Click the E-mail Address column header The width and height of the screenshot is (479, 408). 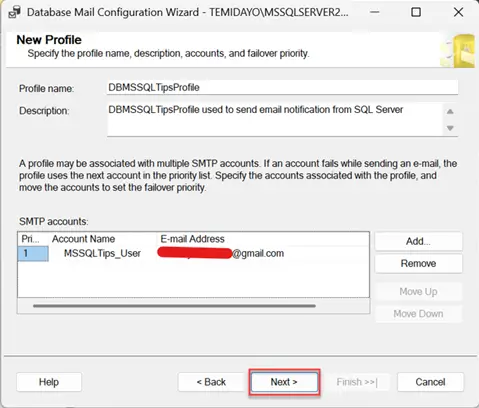(x=192, y=239)
